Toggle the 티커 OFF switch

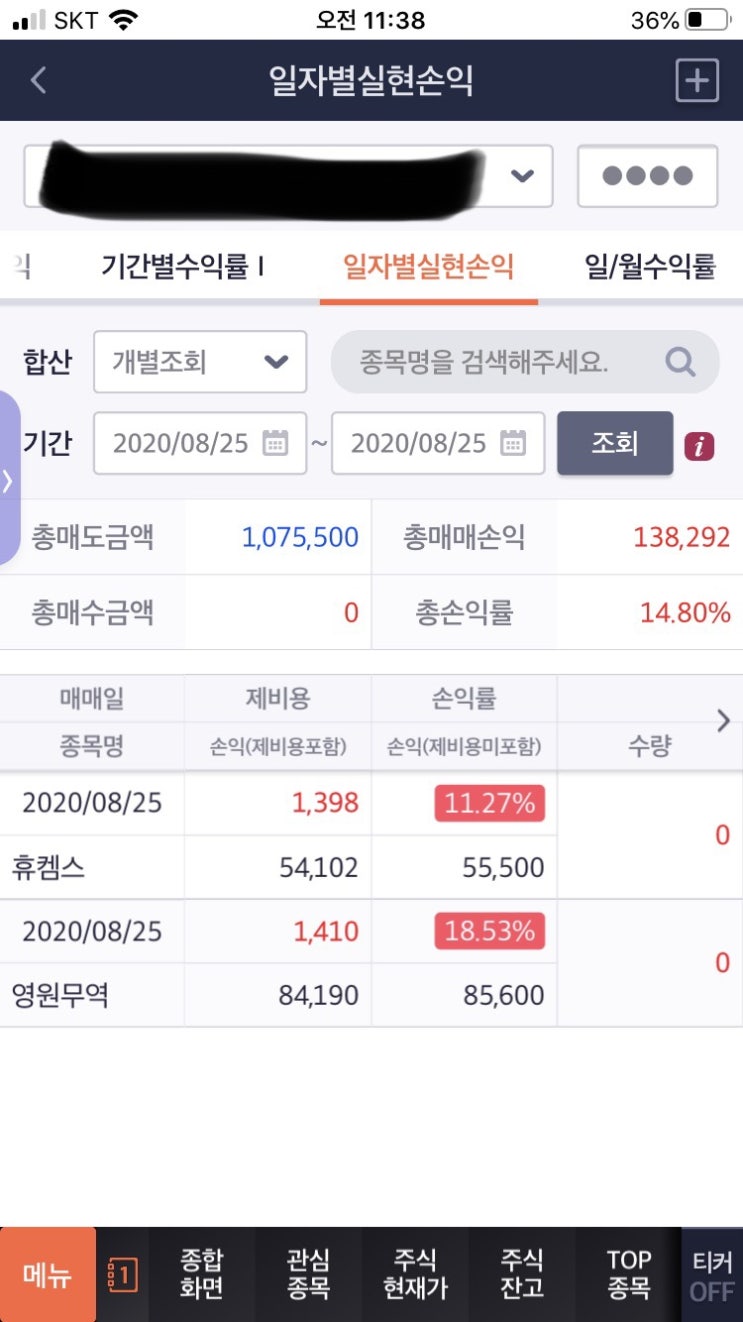(712, 1275)
